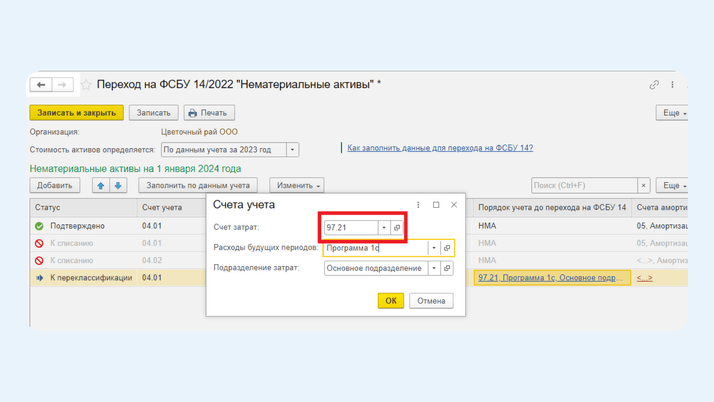The height and width of the screenshot is (402, 714).
Task: Go forward with the right arrow button
Action: 62,85
